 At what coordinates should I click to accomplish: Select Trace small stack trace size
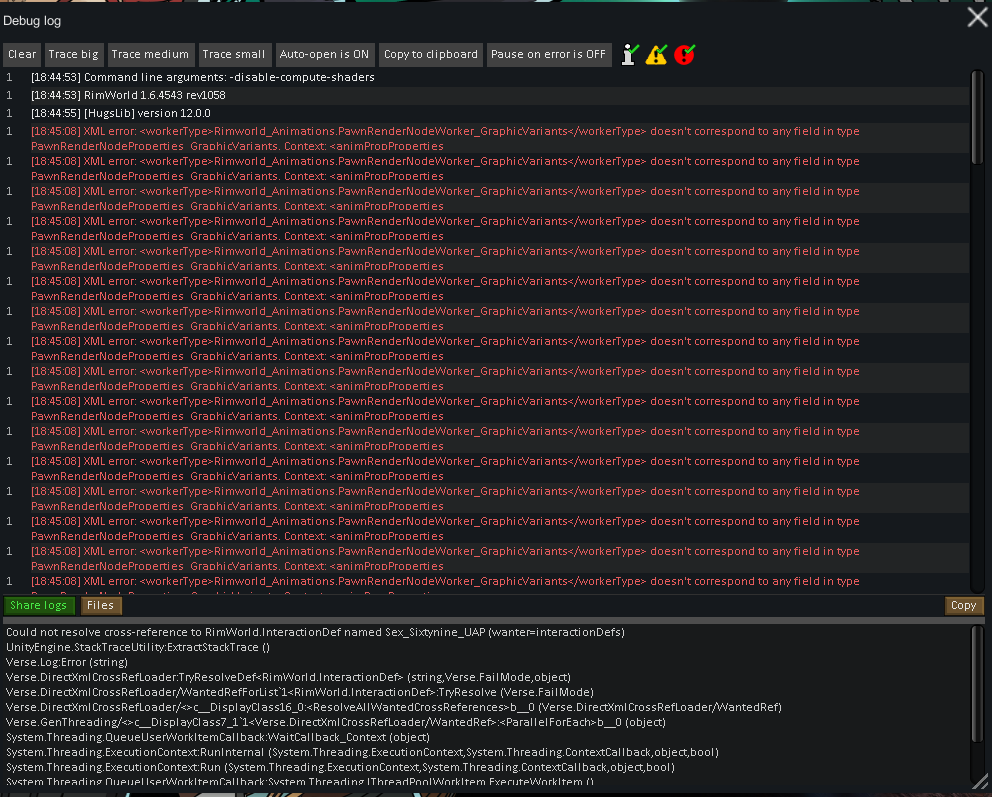234,54
